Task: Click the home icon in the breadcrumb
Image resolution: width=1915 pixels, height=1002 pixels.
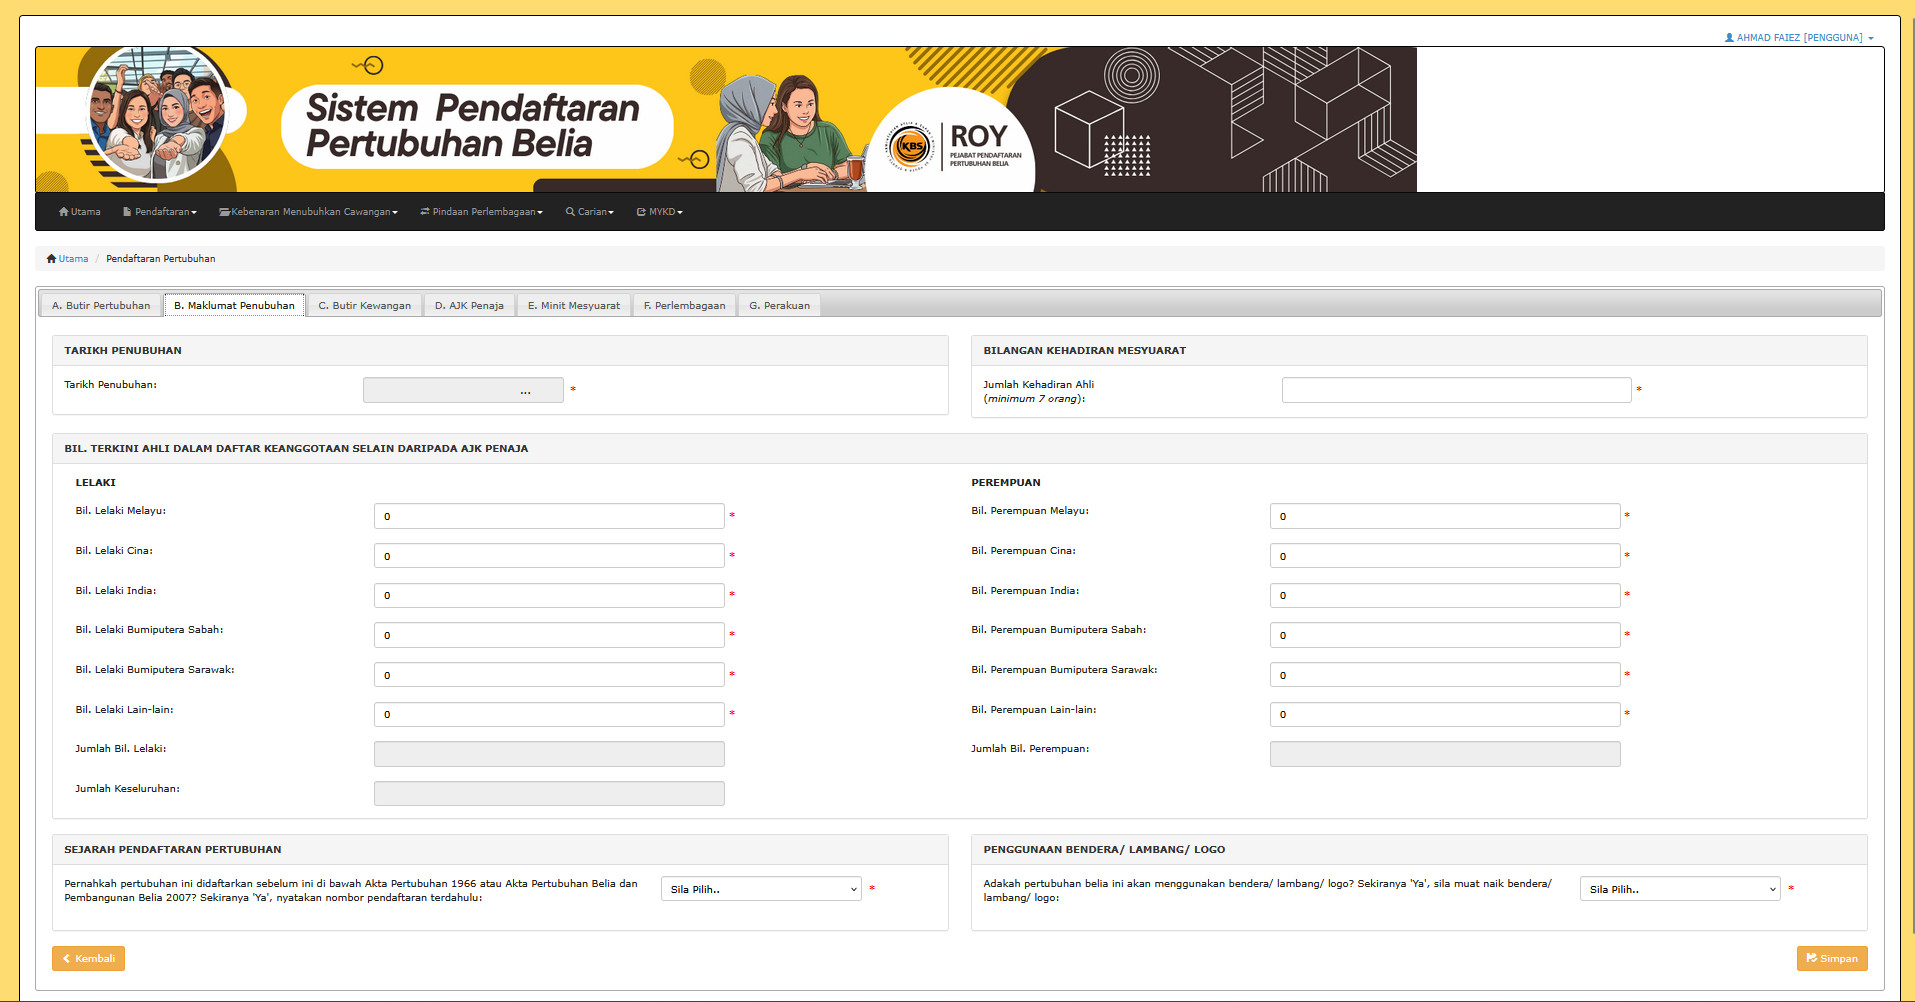Action: (x=51, y=259)
